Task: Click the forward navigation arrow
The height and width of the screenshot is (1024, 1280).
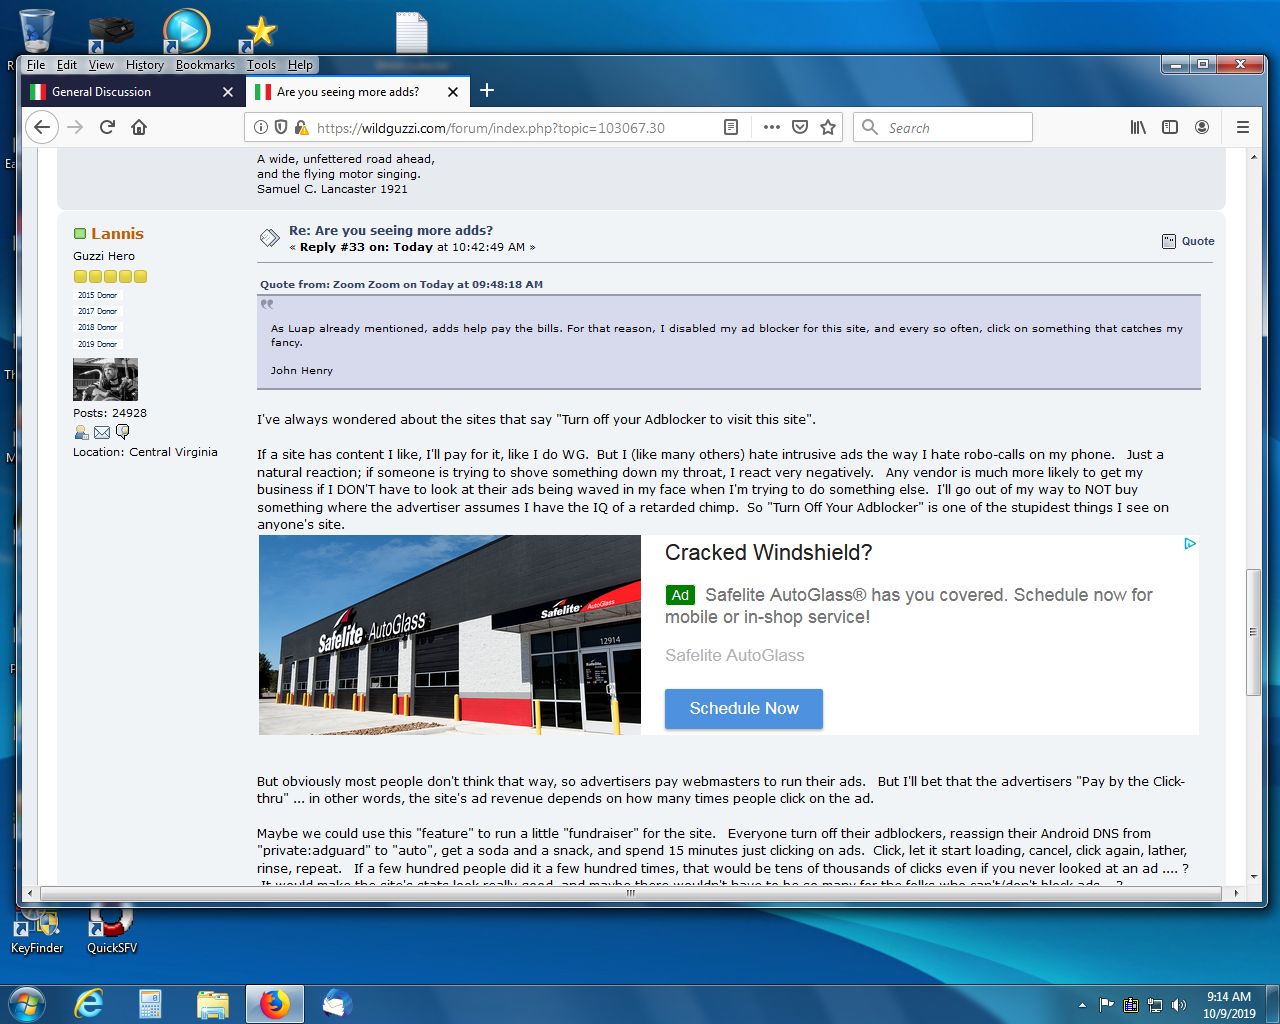Action: click(x=75, y=128)
